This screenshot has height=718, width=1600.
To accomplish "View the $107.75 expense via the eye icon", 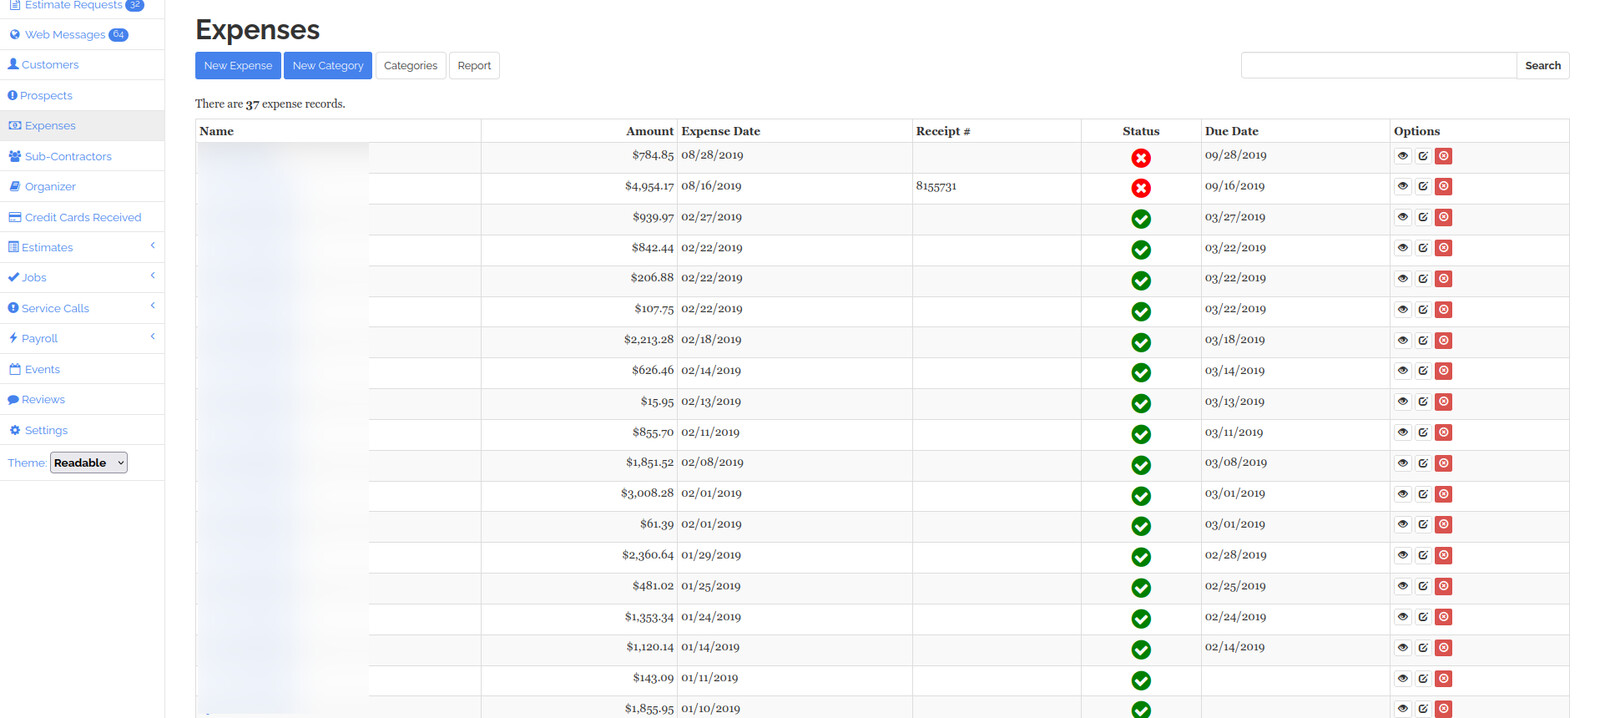I will pyautogui.click(x=1402, y=310).
